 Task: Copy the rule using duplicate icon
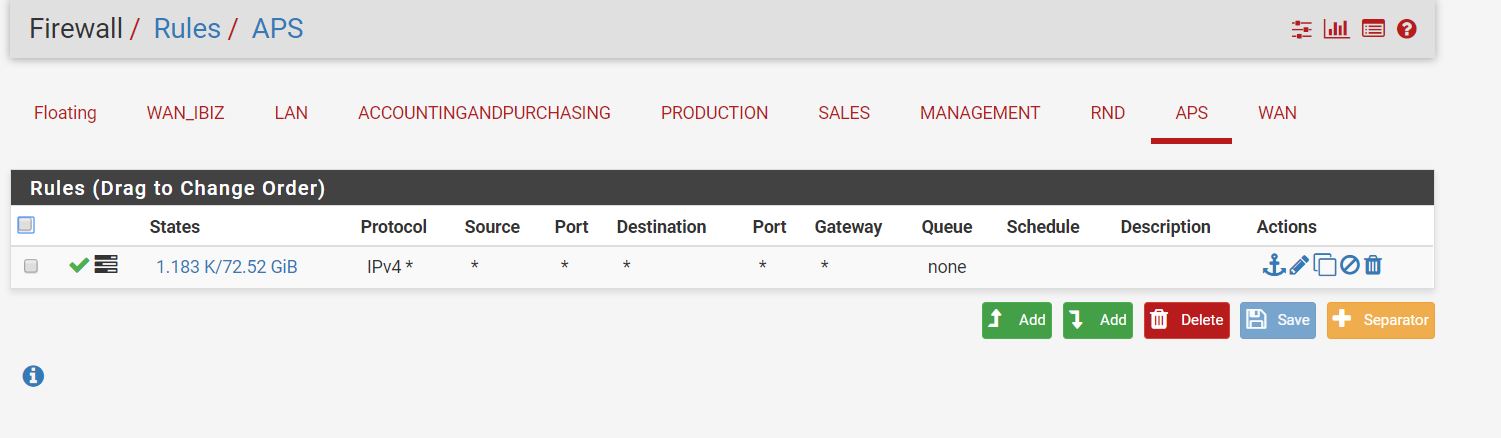pos(1324,266)
